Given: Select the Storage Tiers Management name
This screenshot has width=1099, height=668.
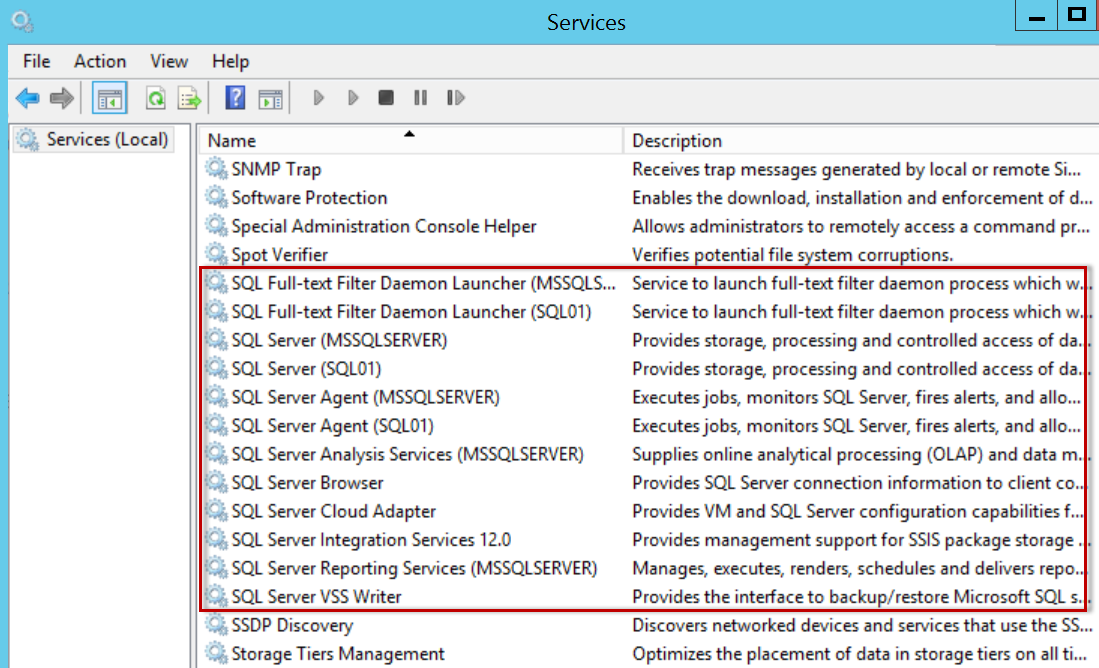Looking at the screenshot, I should (338, 654).
